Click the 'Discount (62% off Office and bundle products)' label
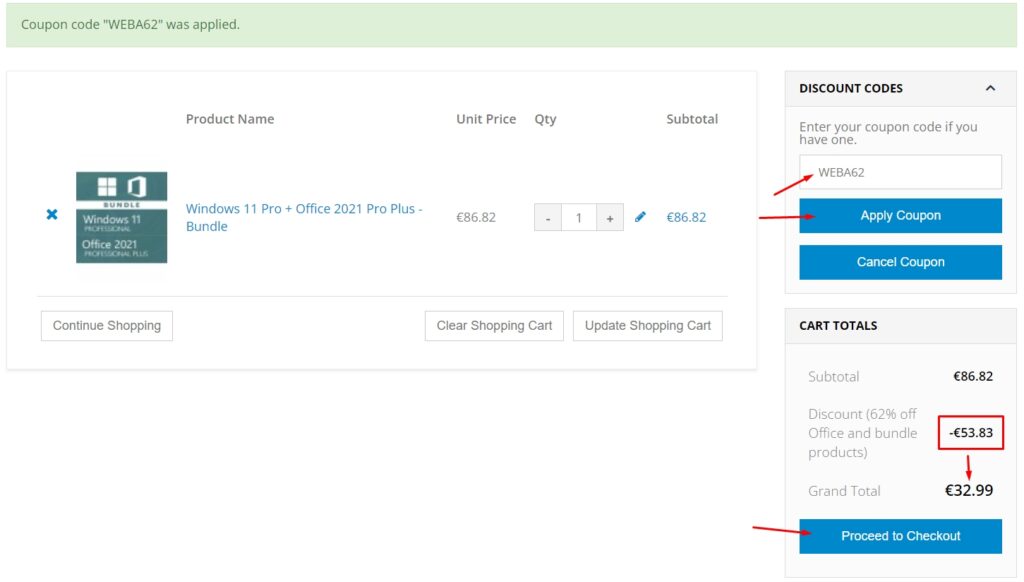The width and height of the screenshot is (1024, 582). tap(863, 433)
